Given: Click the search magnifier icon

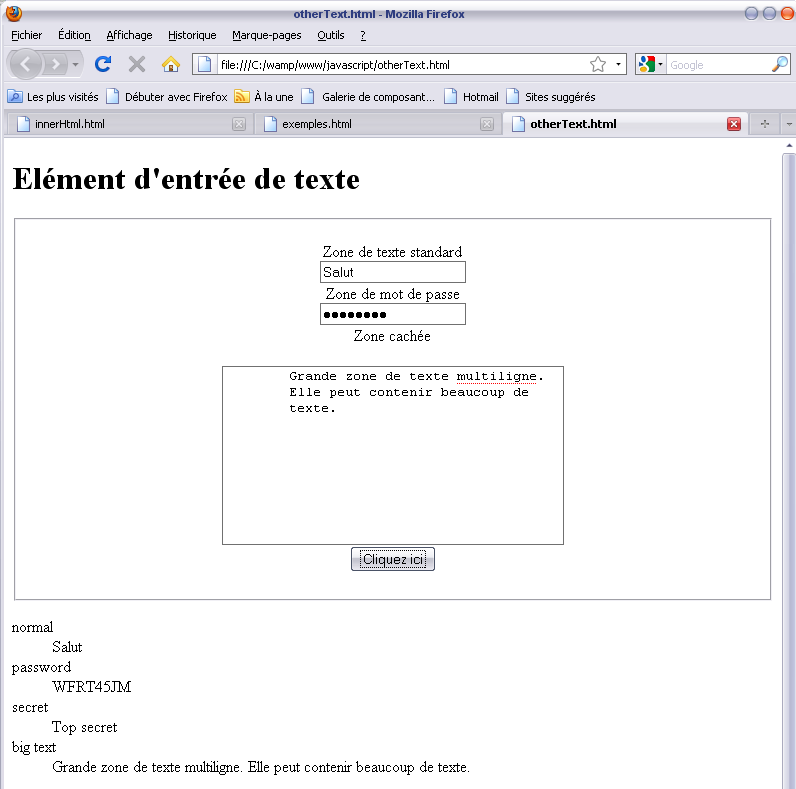Looking at the screenshot, I should pos(780,65).
